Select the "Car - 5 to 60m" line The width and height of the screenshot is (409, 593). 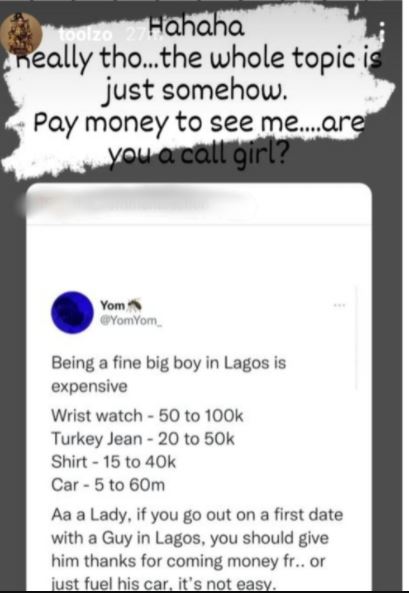pos(108,485)
